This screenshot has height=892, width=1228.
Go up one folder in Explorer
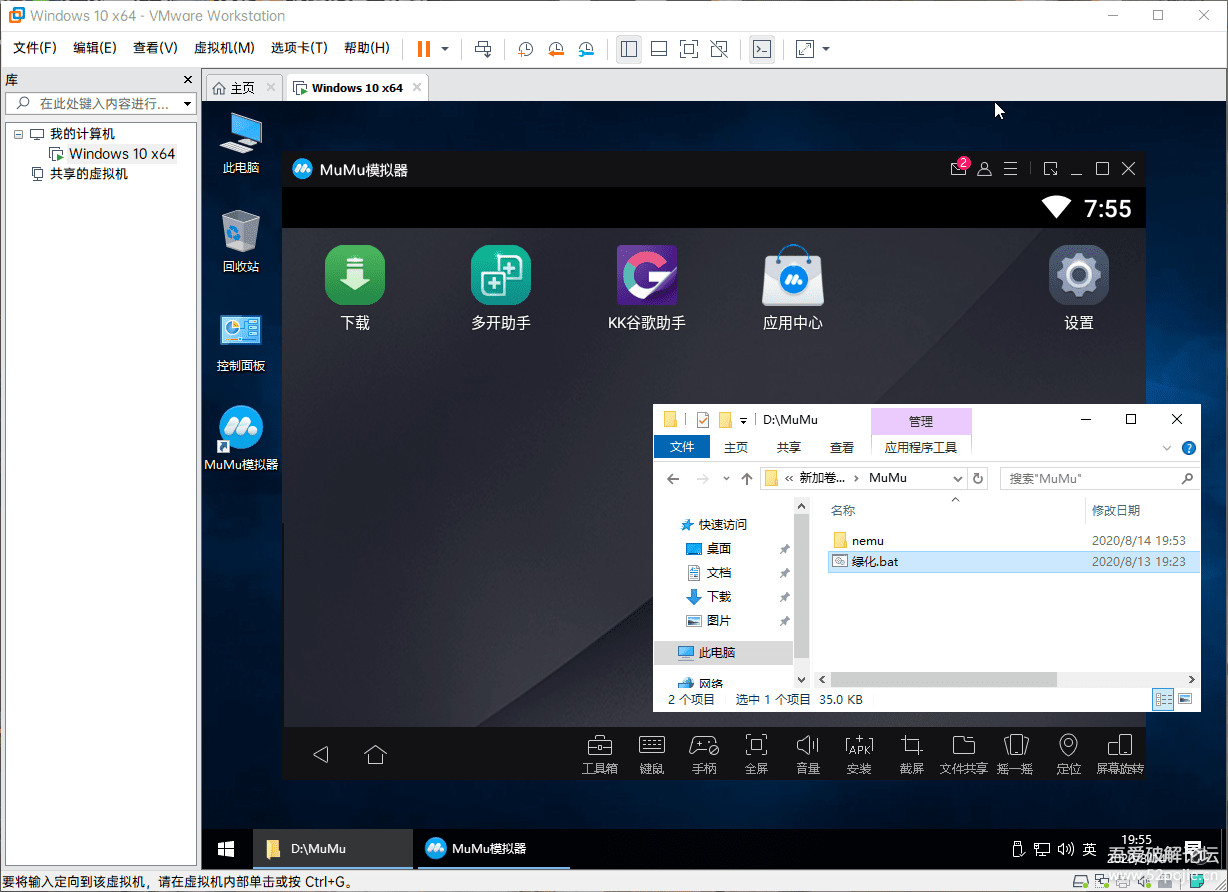(x=747, y=479)
